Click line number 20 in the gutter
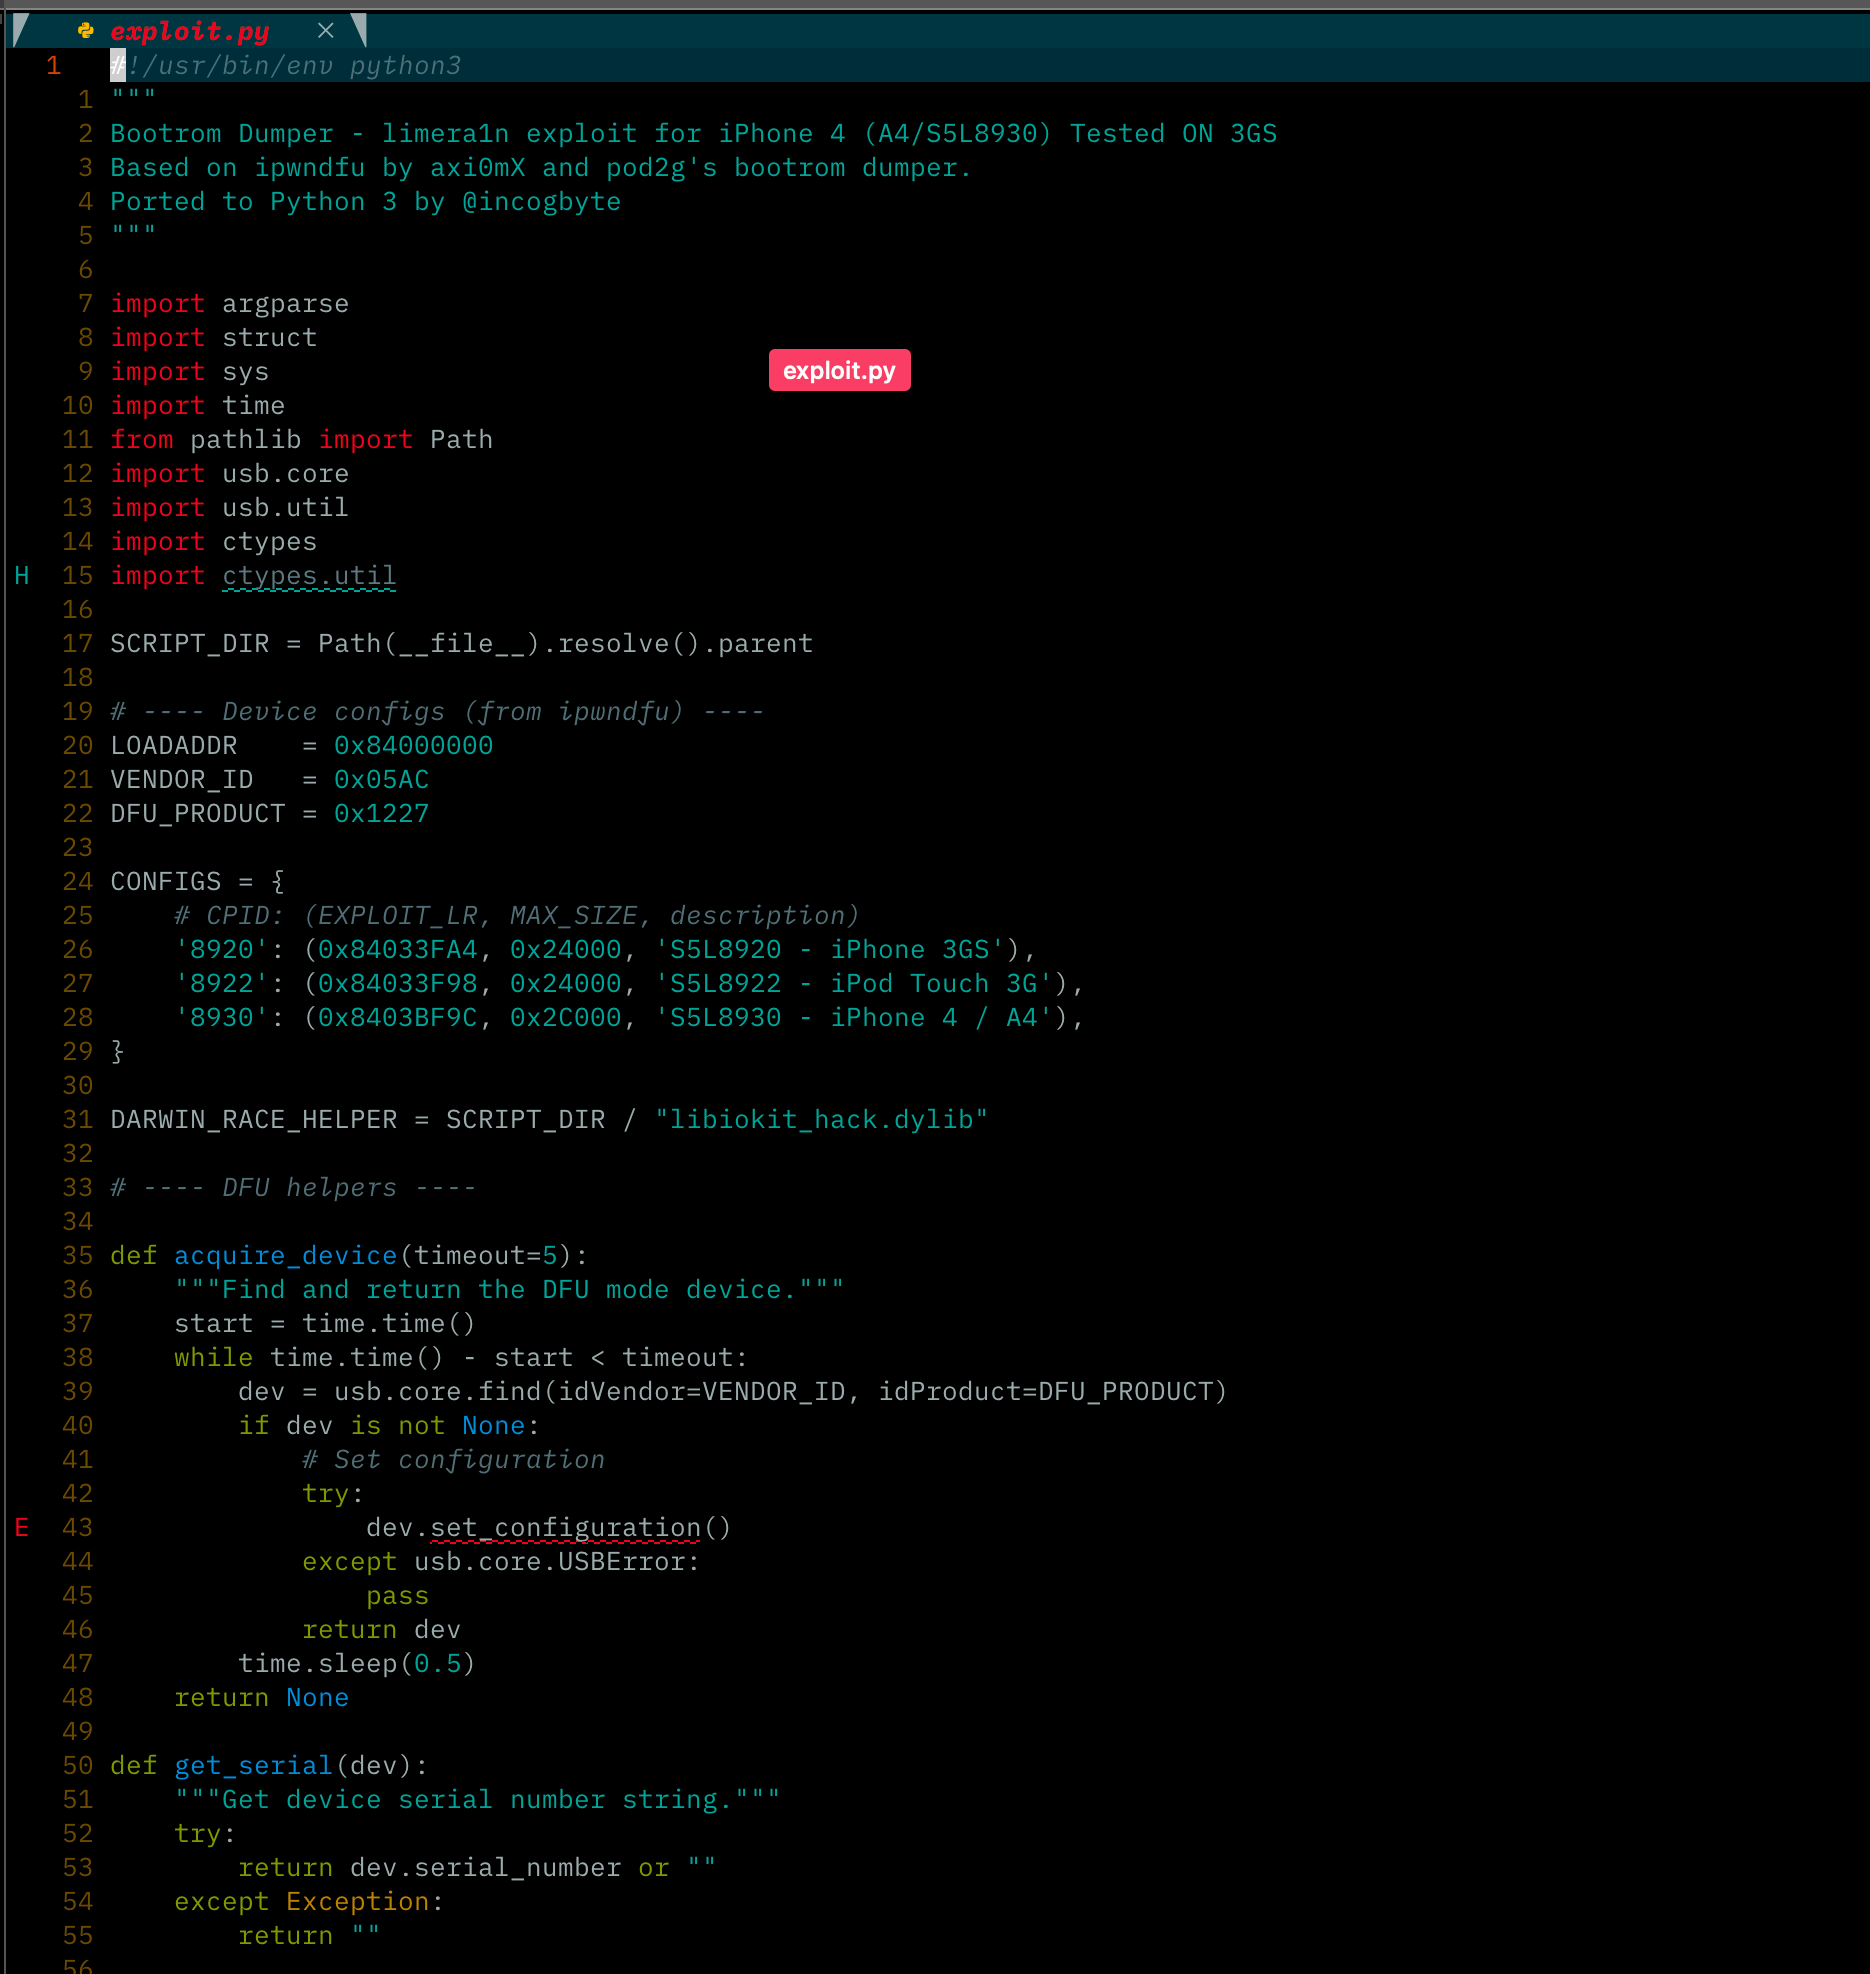Viewport: 1870px width, 1974px height. pos(77,746)
